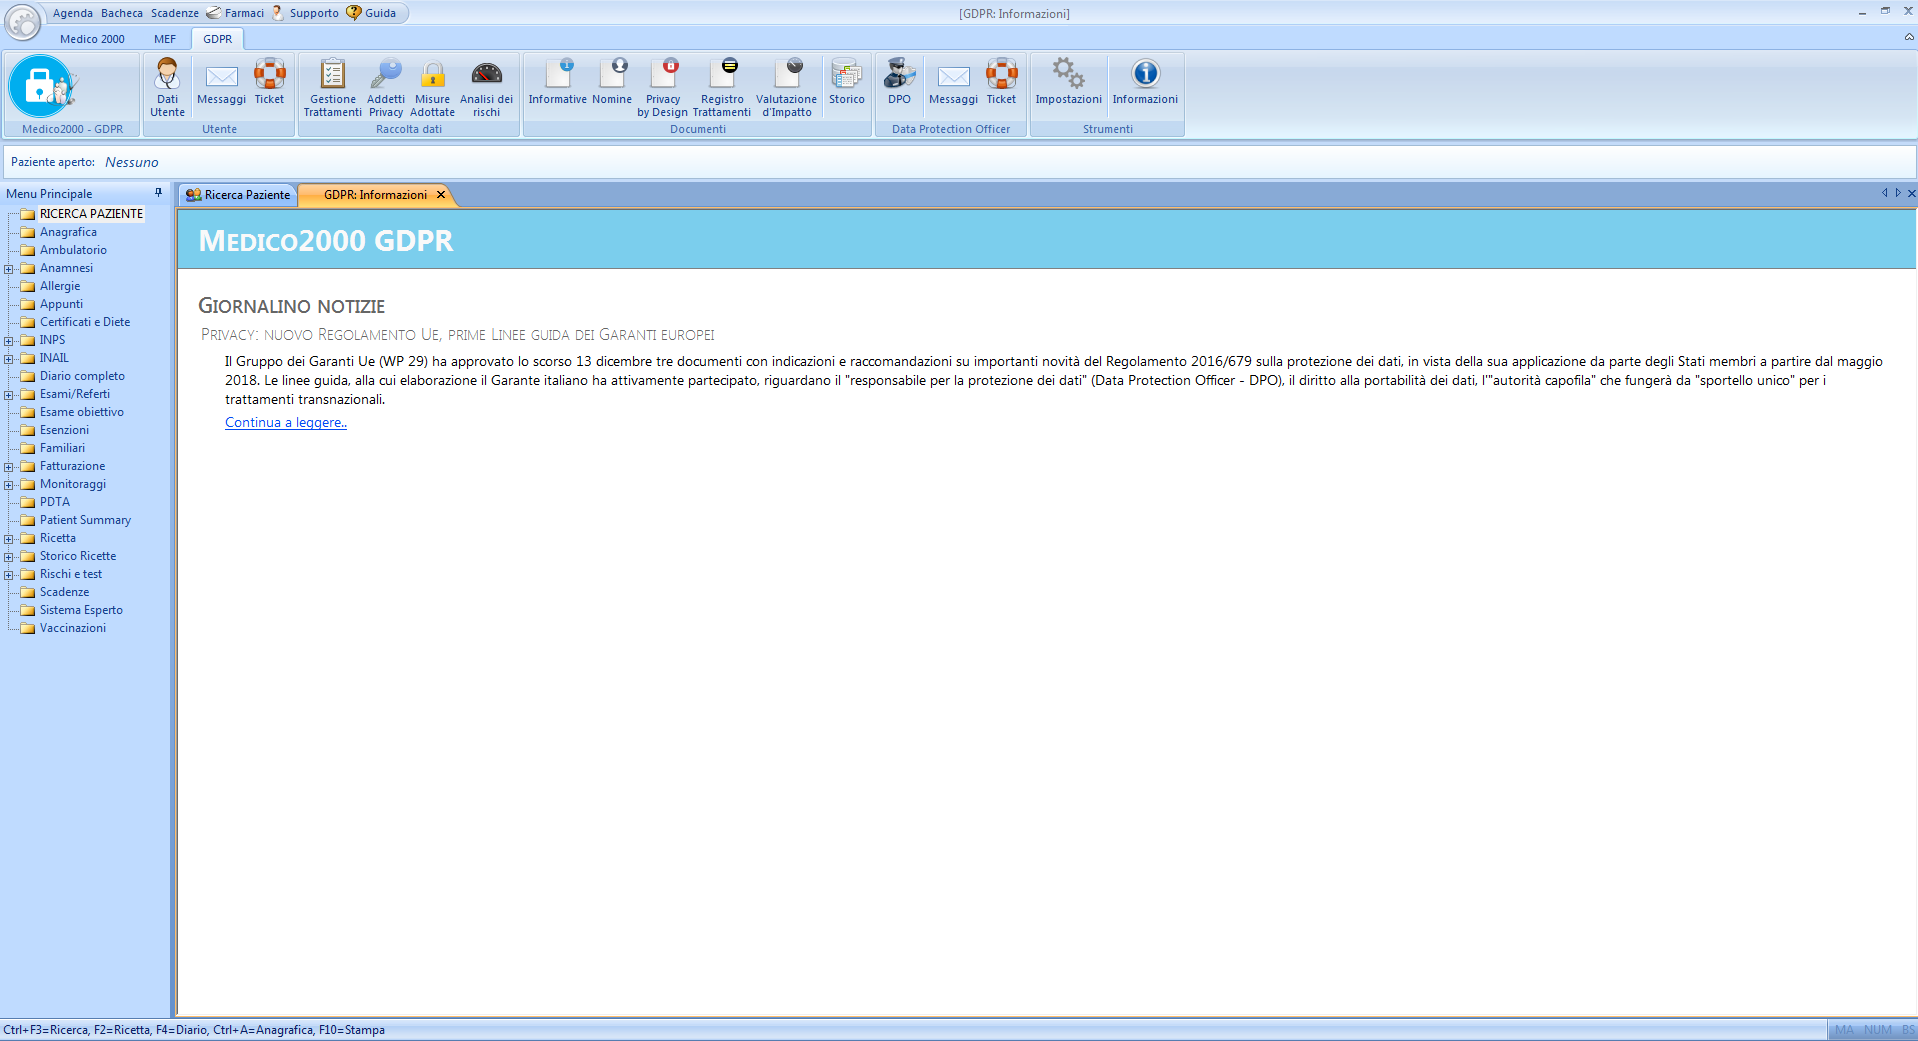The image size is (1918, 1041).
Task: Open Vaccinazioni in the menu tree
Action: point(73,628)
